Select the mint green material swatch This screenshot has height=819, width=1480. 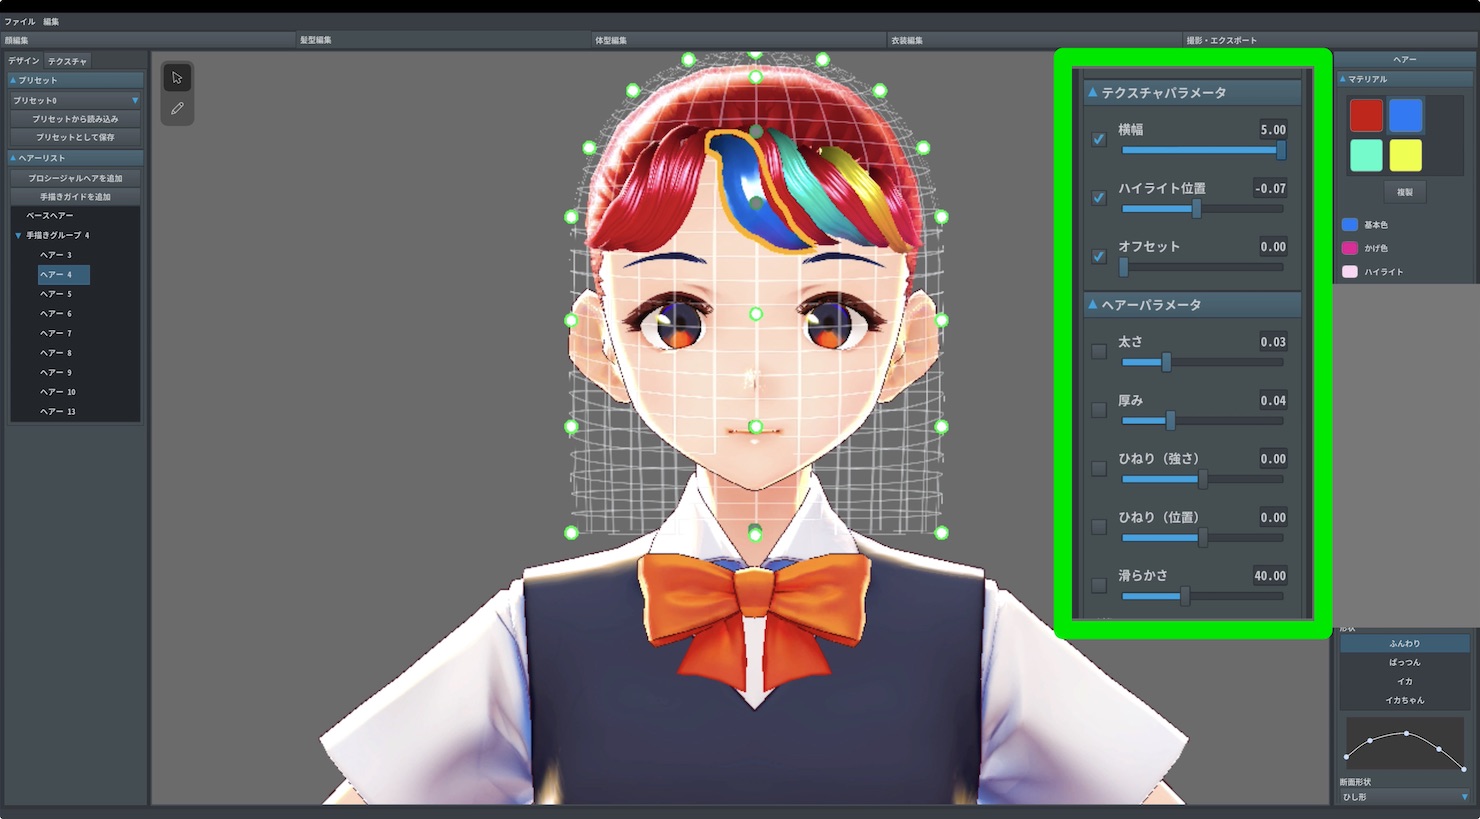(x=1366, y=155)
